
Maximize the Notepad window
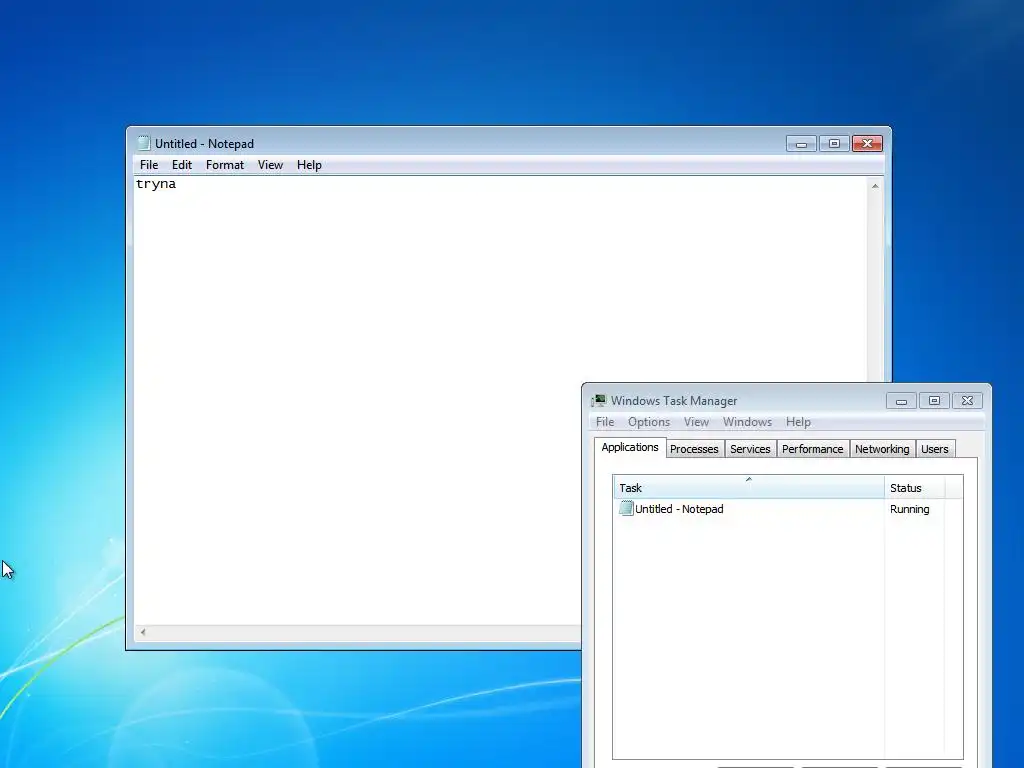click(834, 144)
